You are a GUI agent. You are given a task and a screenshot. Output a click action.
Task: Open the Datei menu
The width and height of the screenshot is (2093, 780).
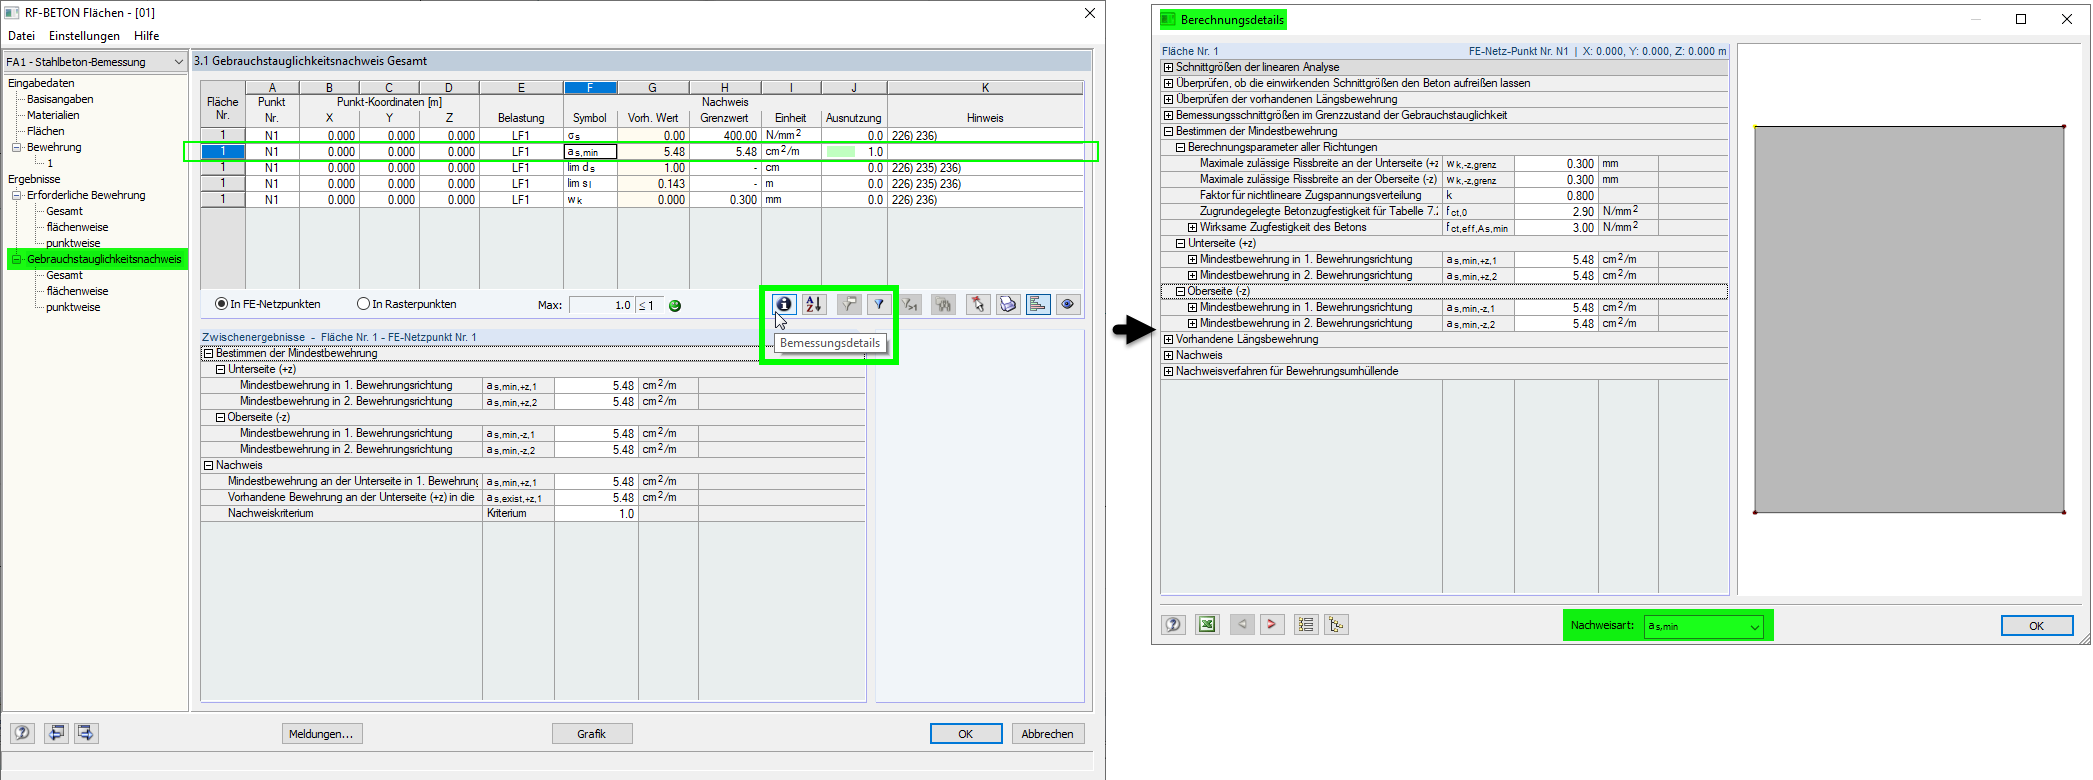21,36
